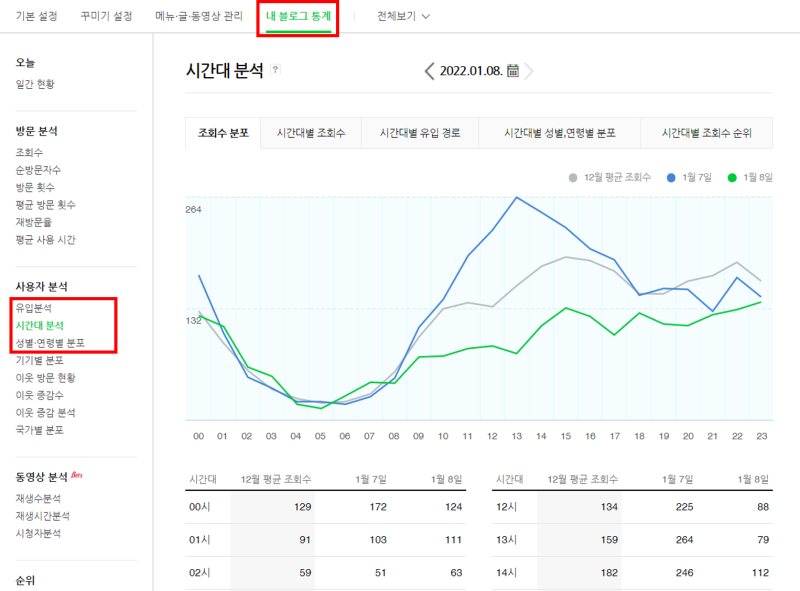Go to previous date arrow
This screenshot has height=591, width=800.
point(430,71)
